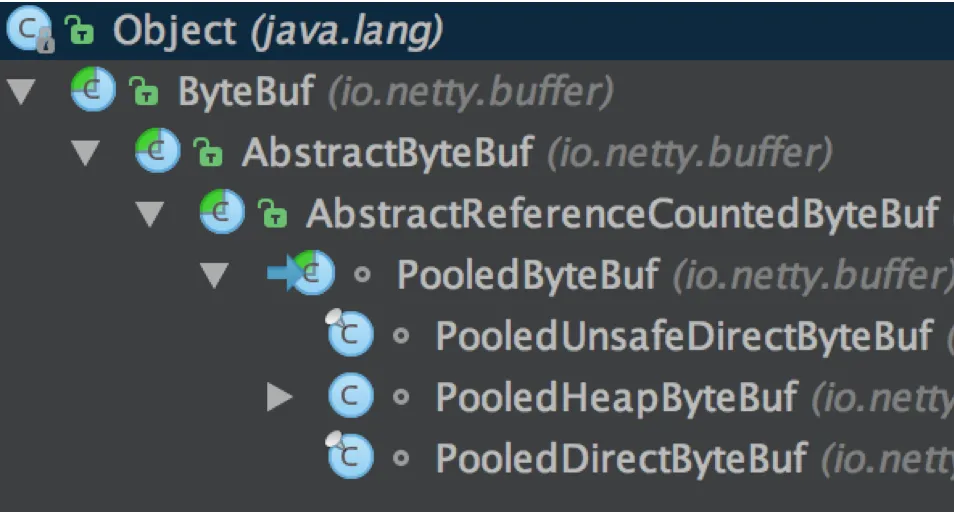Collapse the ByteBuf tree node
Viewport: 954px width, 512px height.
click(x=21, y=92)
